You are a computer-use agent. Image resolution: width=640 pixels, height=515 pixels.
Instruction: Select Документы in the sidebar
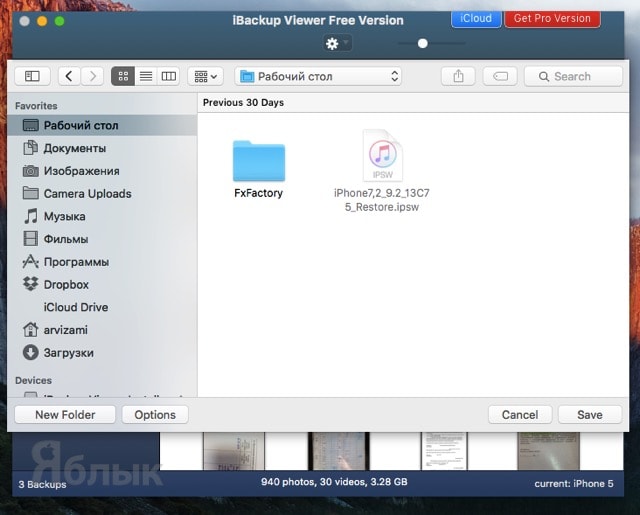74,148
